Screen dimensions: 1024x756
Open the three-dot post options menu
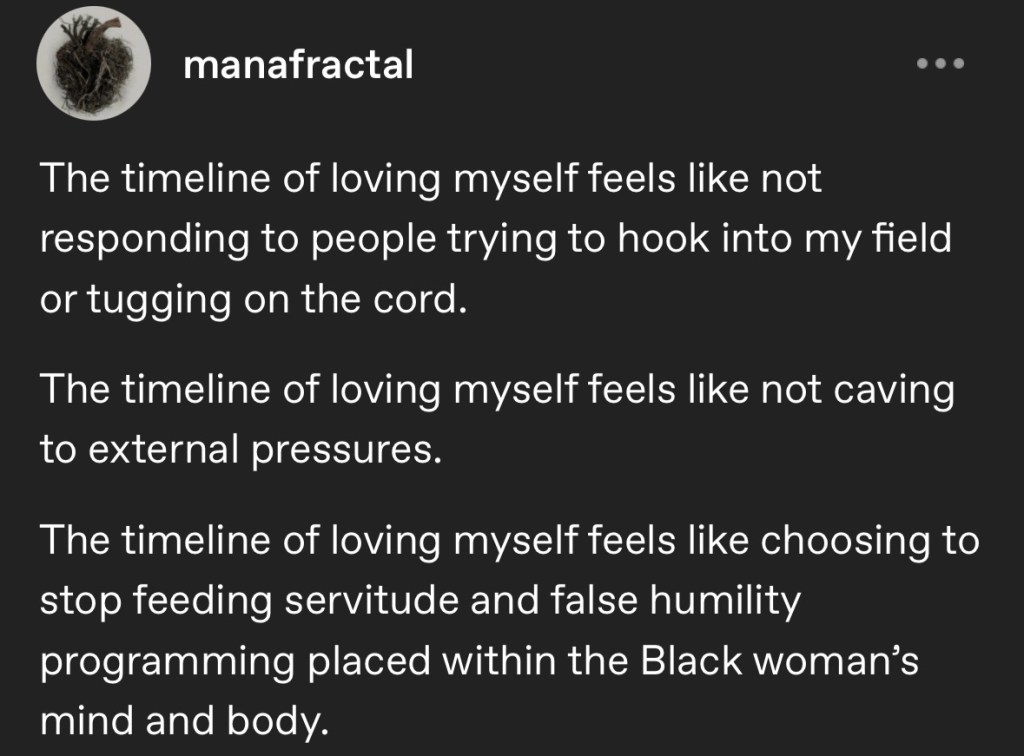[x=940, y=64]
